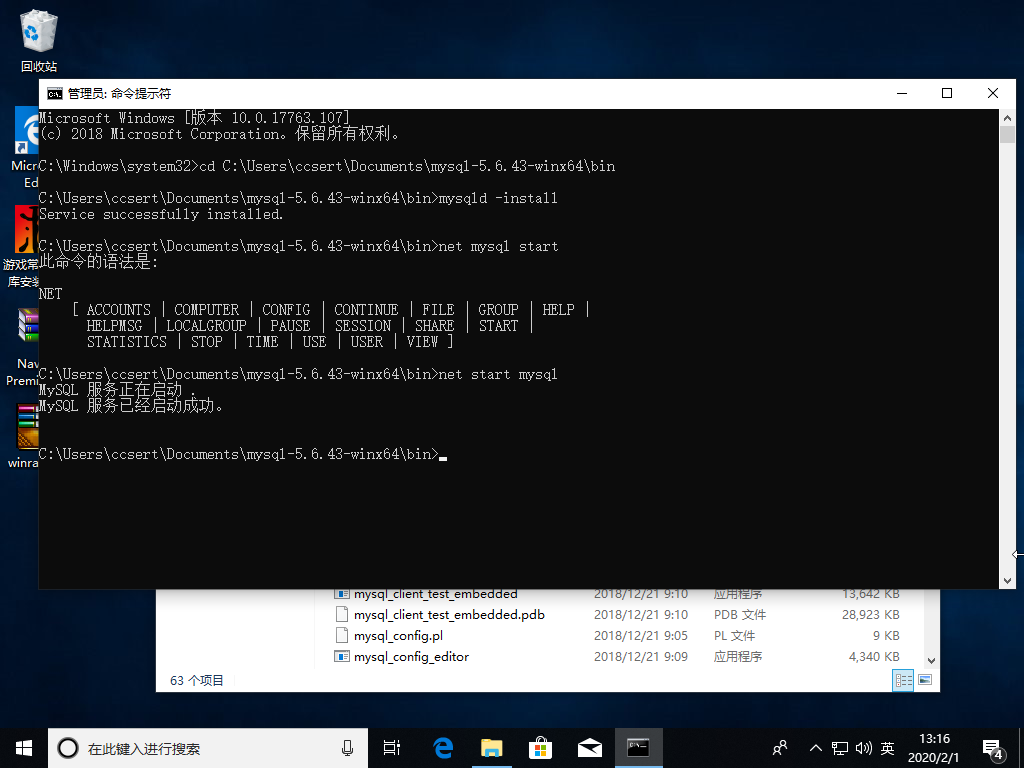This screenshot has height=768, width=1024.
Task: Click the command prompt scrollbar thumb
Action: (1007, 135)
